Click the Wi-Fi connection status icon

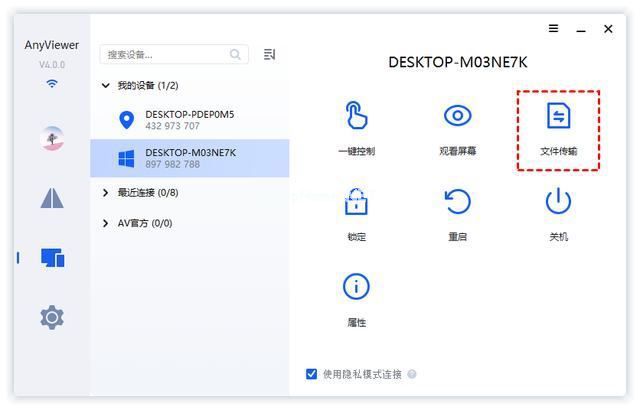(x=52, y=84)
